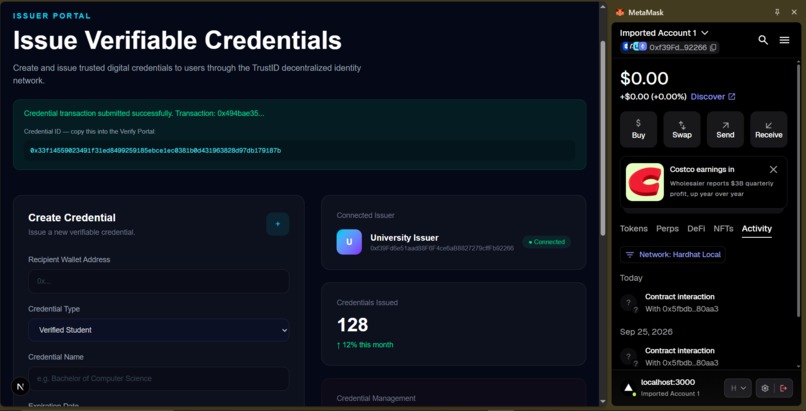Image resolution: width=806 pixels, height=411 pixels.
Task: Open the Discover external link
Action: point(712,97)
